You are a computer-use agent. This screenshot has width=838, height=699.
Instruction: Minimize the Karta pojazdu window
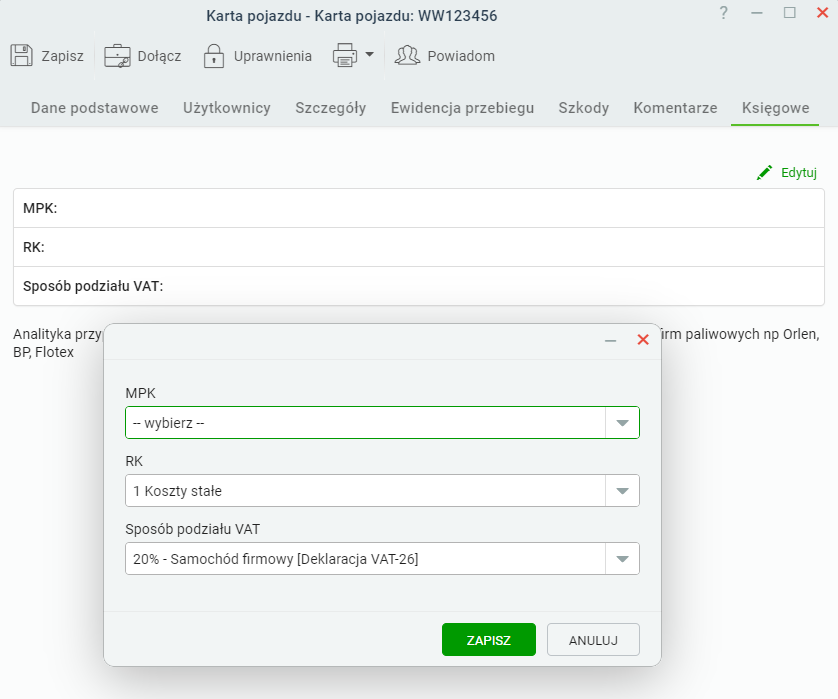pyautogui.click(x=757, y=13)
